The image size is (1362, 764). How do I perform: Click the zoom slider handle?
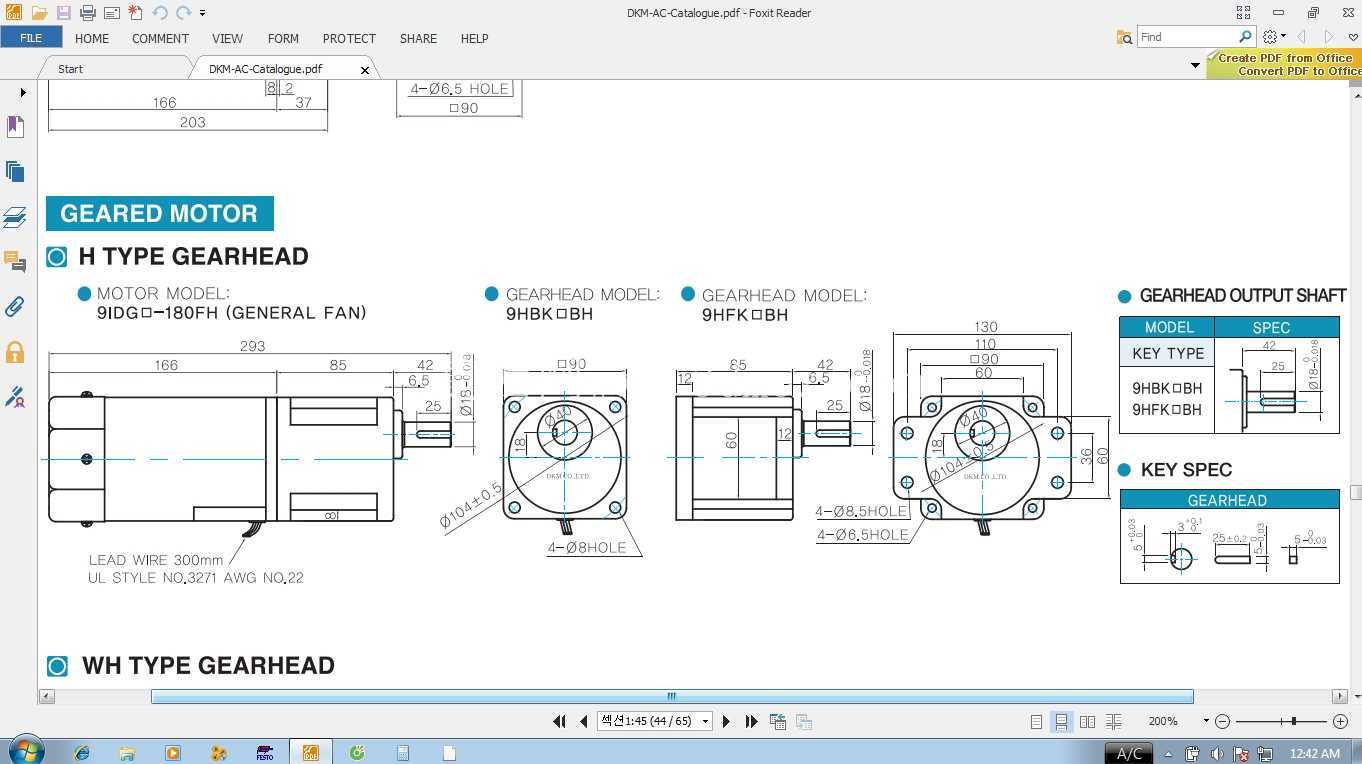(x=1294, y=721)
